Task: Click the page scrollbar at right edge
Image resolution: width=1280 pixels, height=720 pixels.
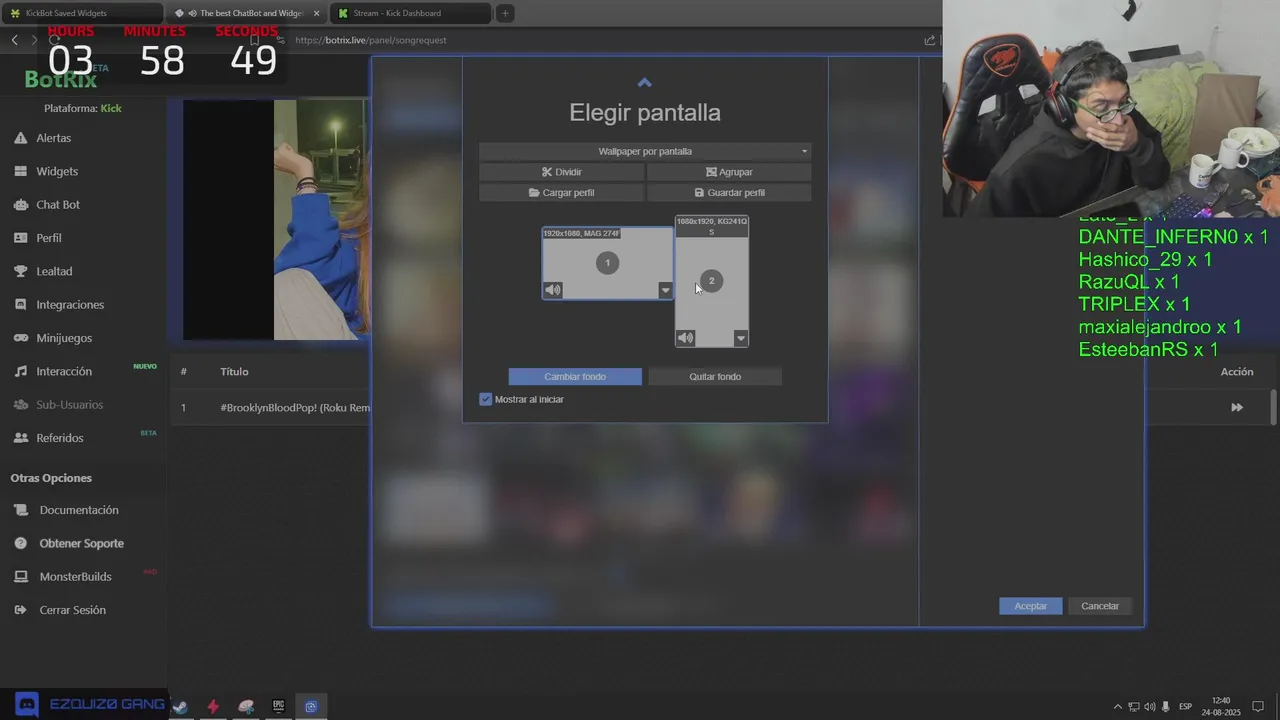Action: (1273, 407)
